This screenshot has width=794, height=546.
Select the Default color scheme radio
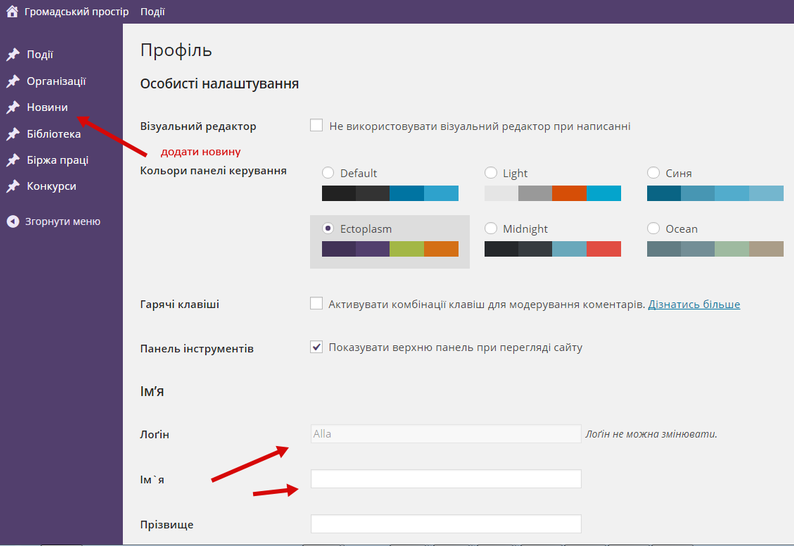click(328, 173)
